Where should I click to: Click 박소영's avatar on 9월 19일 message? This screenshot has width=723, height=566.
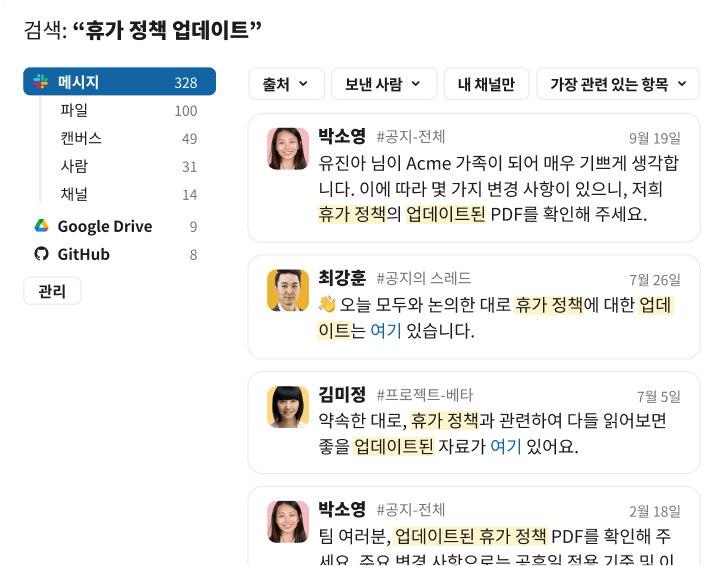(x=288, y=149)
